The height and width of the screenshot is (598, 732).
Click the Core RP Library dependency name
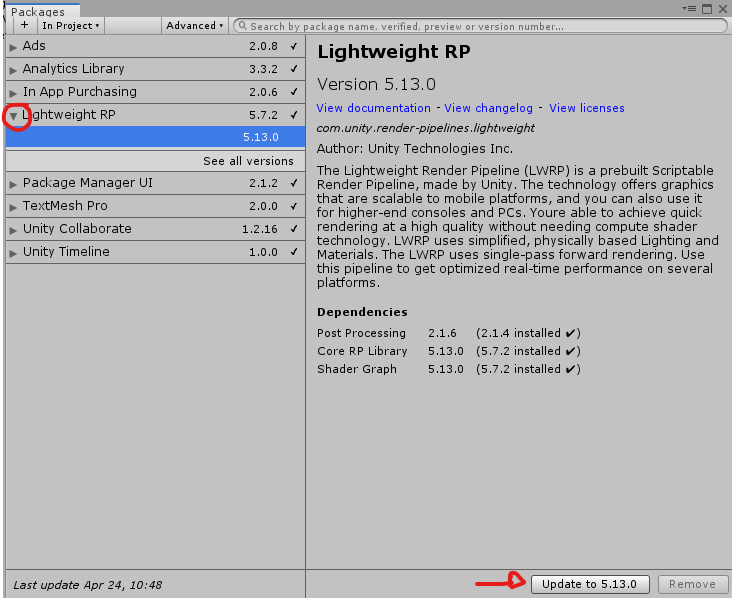362,351
